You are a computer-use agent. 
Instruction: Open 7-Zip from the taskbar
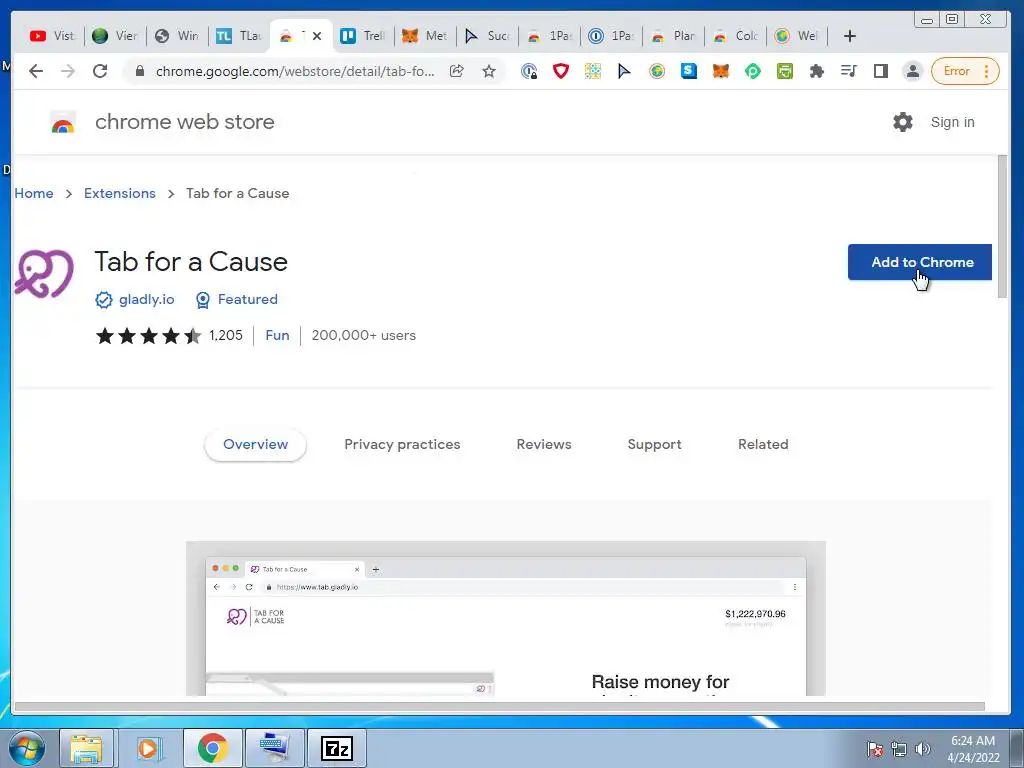[337, 748]
